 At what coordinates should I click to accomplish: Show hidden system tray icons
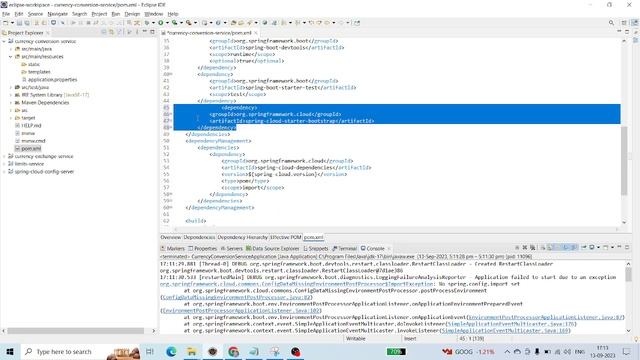[x=507, y=351]
